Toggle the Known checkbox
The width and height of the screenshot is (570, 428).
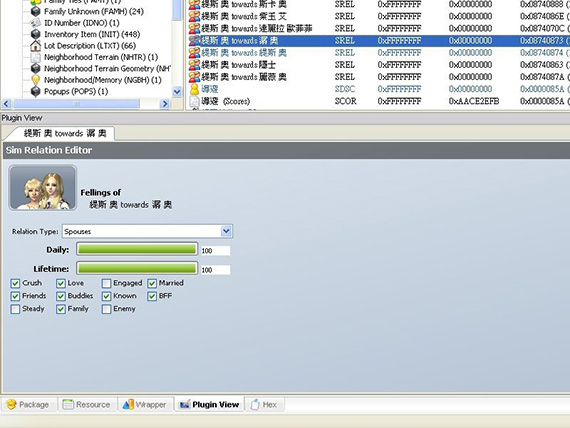point(106,296)
